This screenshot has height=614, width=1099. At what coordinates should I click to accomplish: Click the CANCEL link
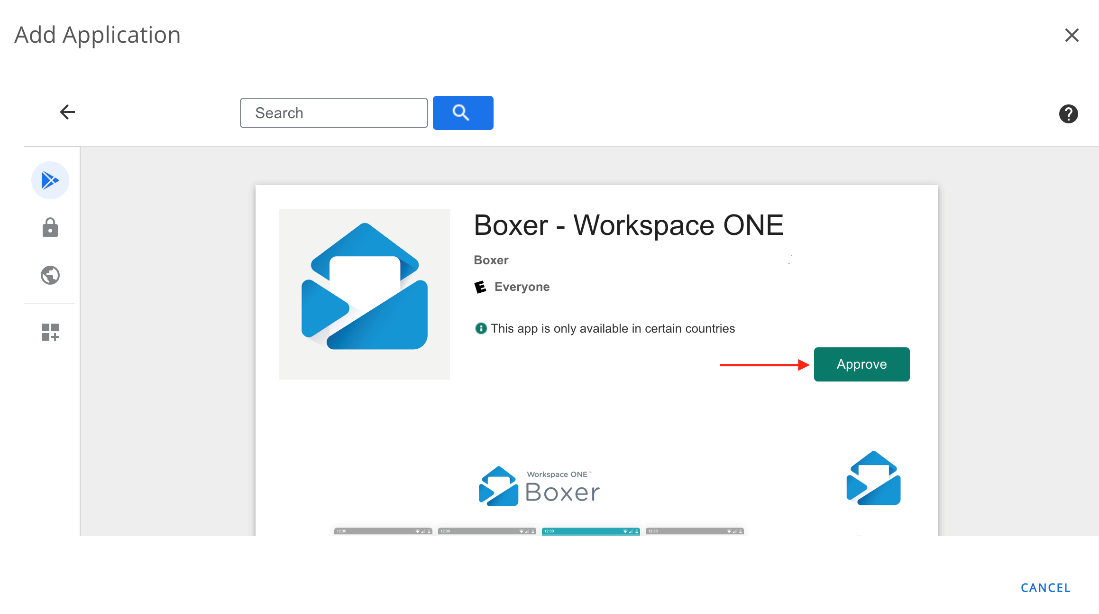(x=1045, y=588)
